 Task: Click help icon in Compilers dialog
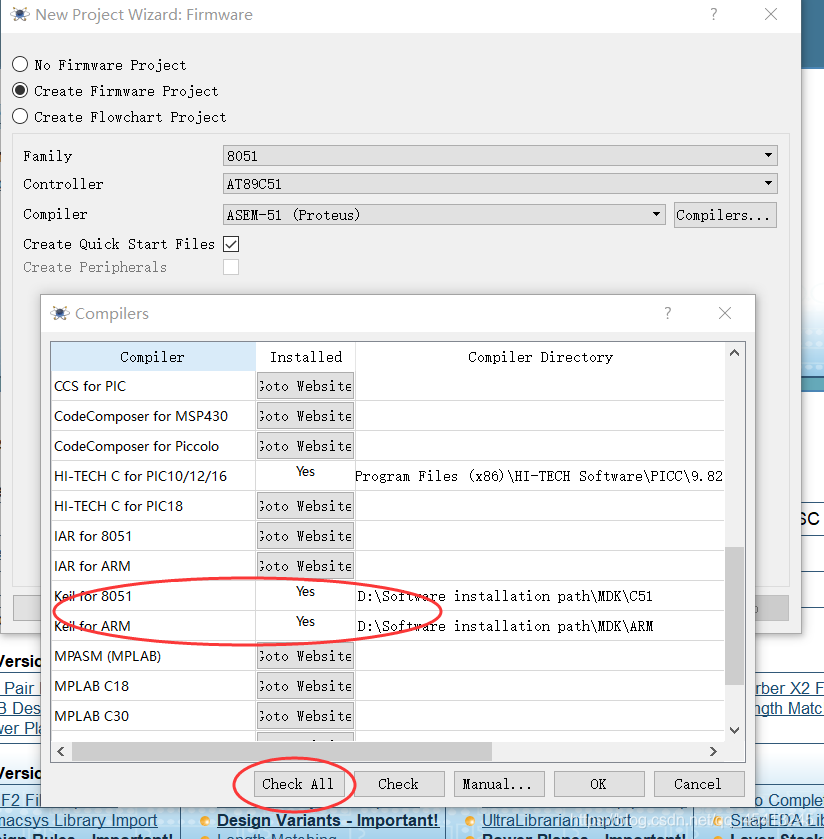pos(667,313)
